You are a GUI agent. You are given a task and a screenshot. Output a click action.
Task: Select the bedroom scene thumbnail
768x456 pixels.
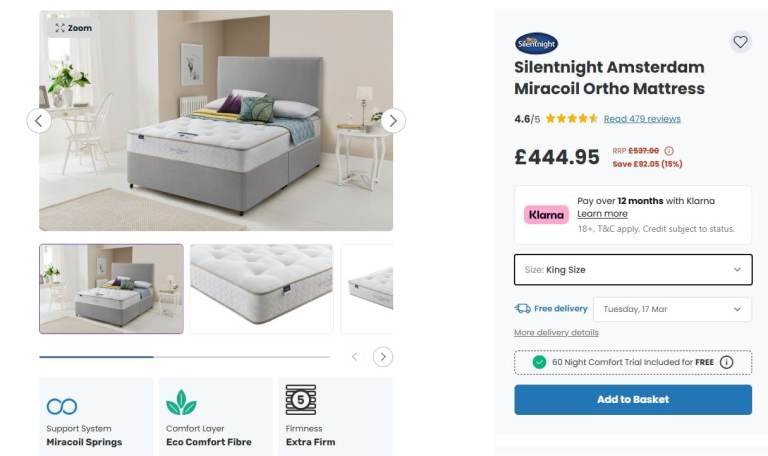click(x=112, y=289)
